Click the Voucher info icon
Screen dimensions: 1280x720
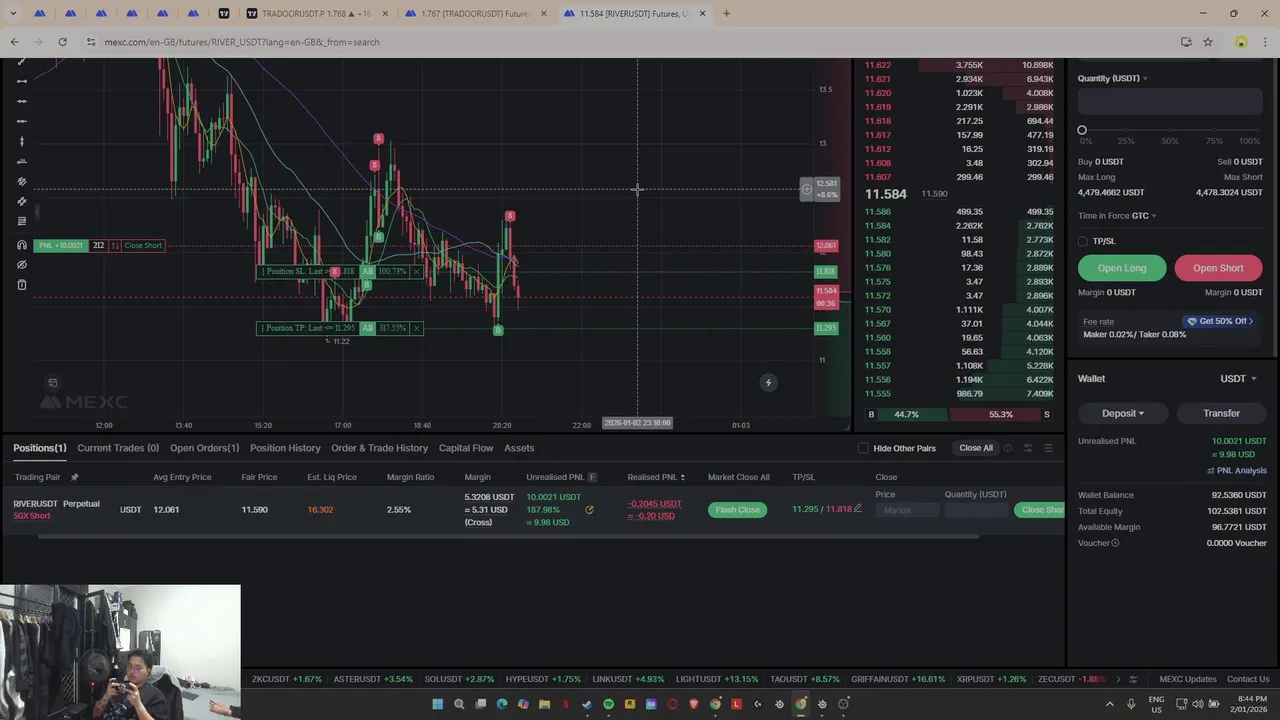pos(1115,543)
